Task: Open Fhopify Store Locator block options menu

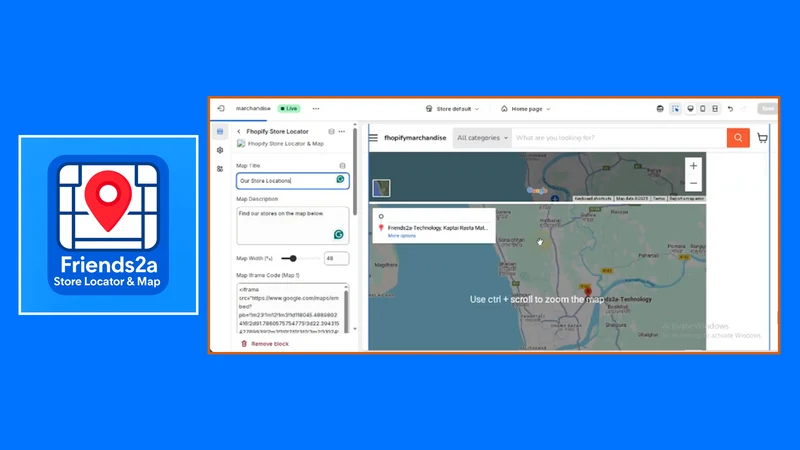Action: [342, 132]
